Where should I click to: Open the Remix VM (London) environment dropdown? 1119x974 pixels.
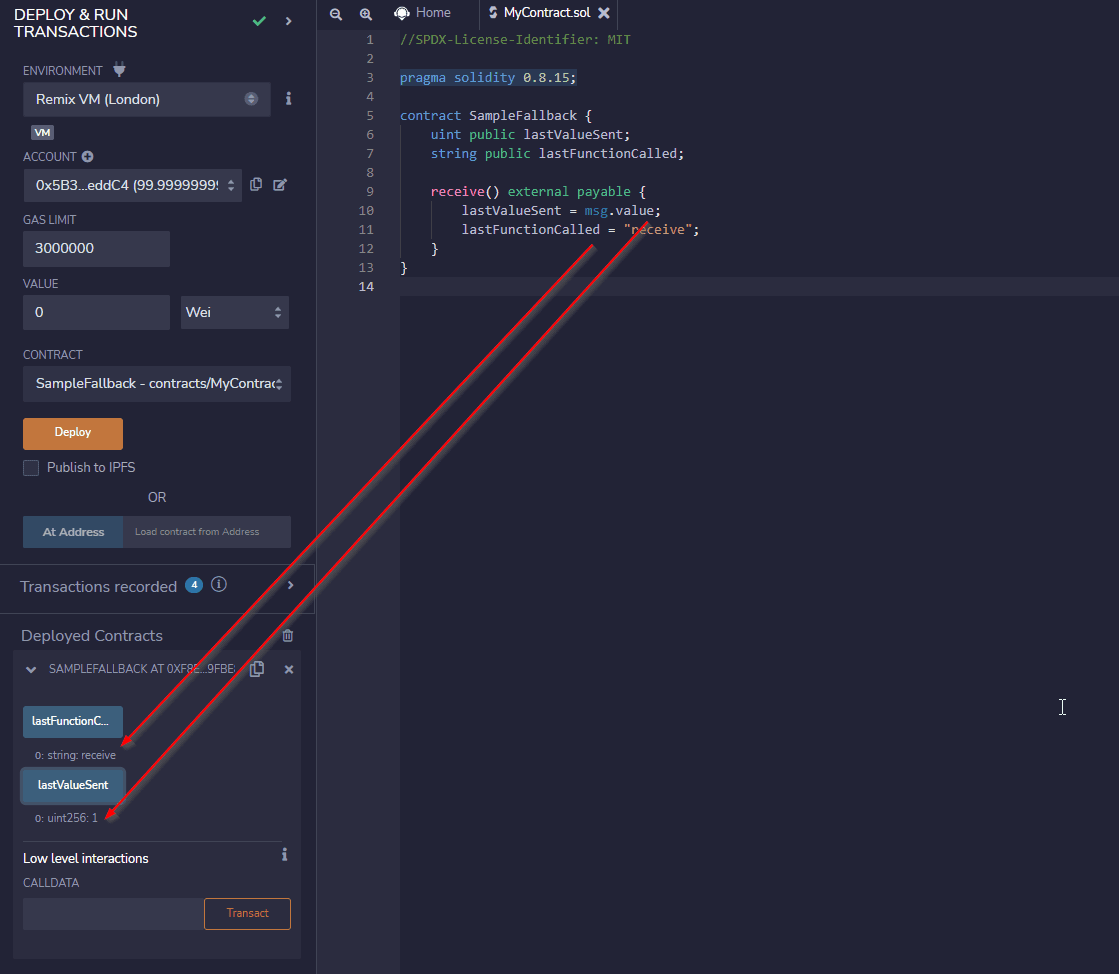point(146,99)
